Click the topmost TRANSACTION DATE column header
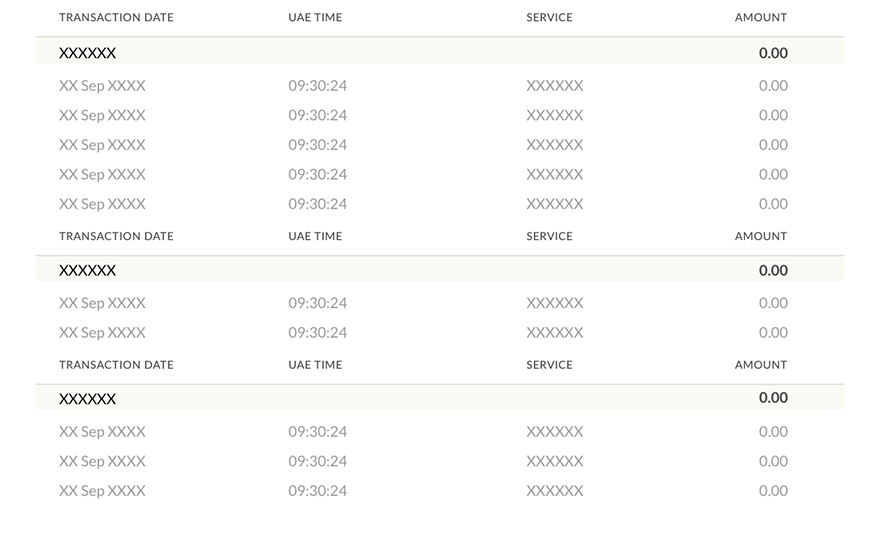This screenshot has height=534, width=880. coord(116,17)
